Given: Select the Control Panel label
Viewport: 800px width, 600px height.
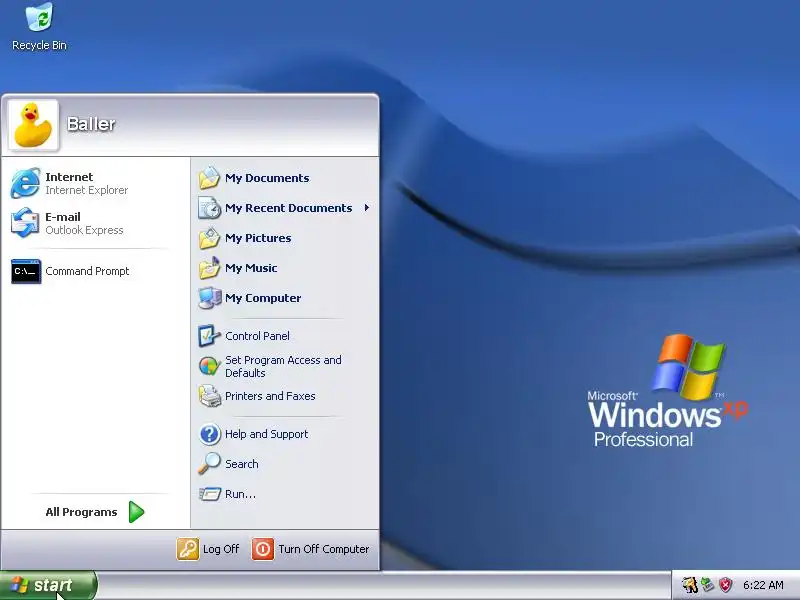Looking at the screenshot, I should 257,336.
